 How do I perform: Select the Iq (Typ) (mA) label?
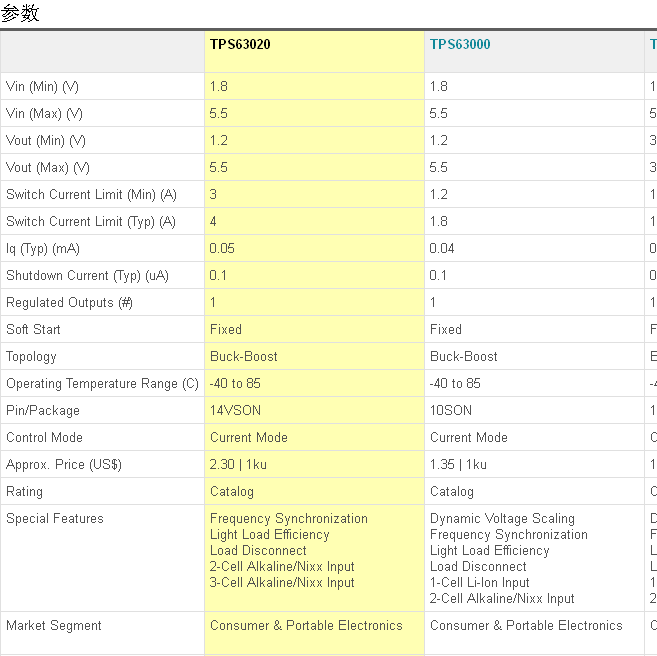coord(43,248)
